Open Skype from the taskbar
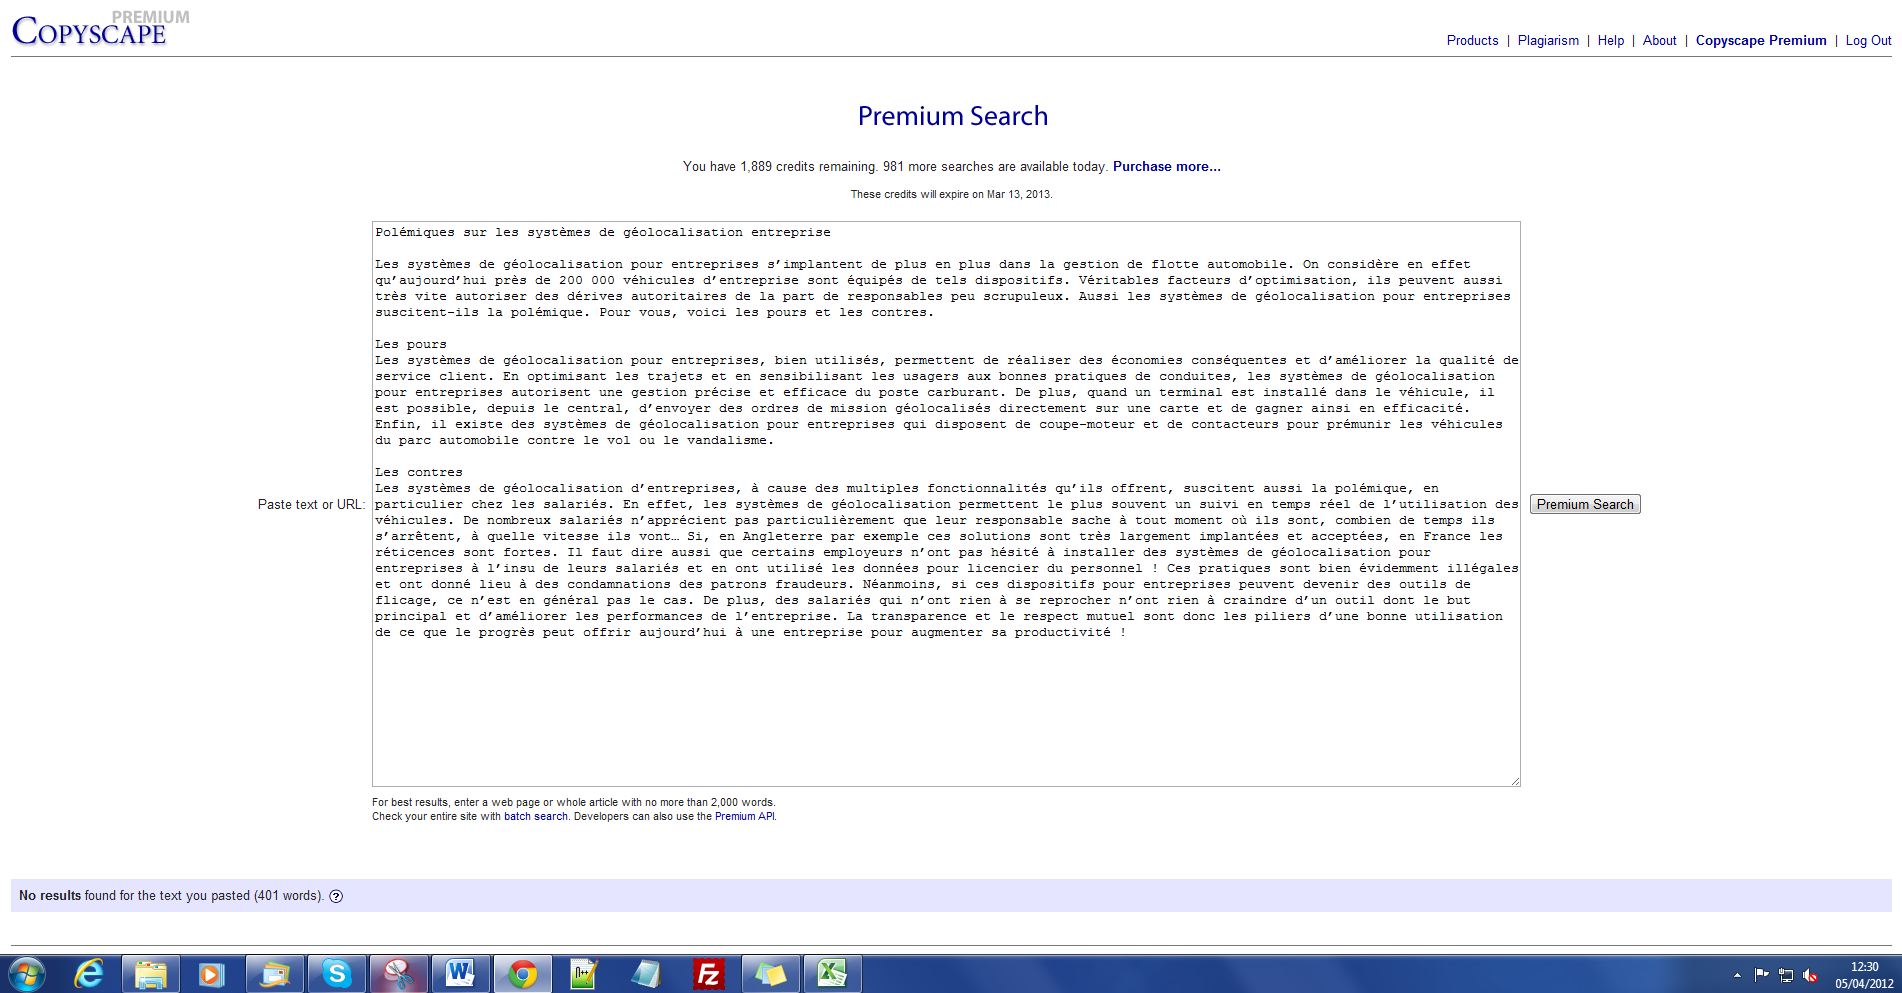 click(336, 974)
